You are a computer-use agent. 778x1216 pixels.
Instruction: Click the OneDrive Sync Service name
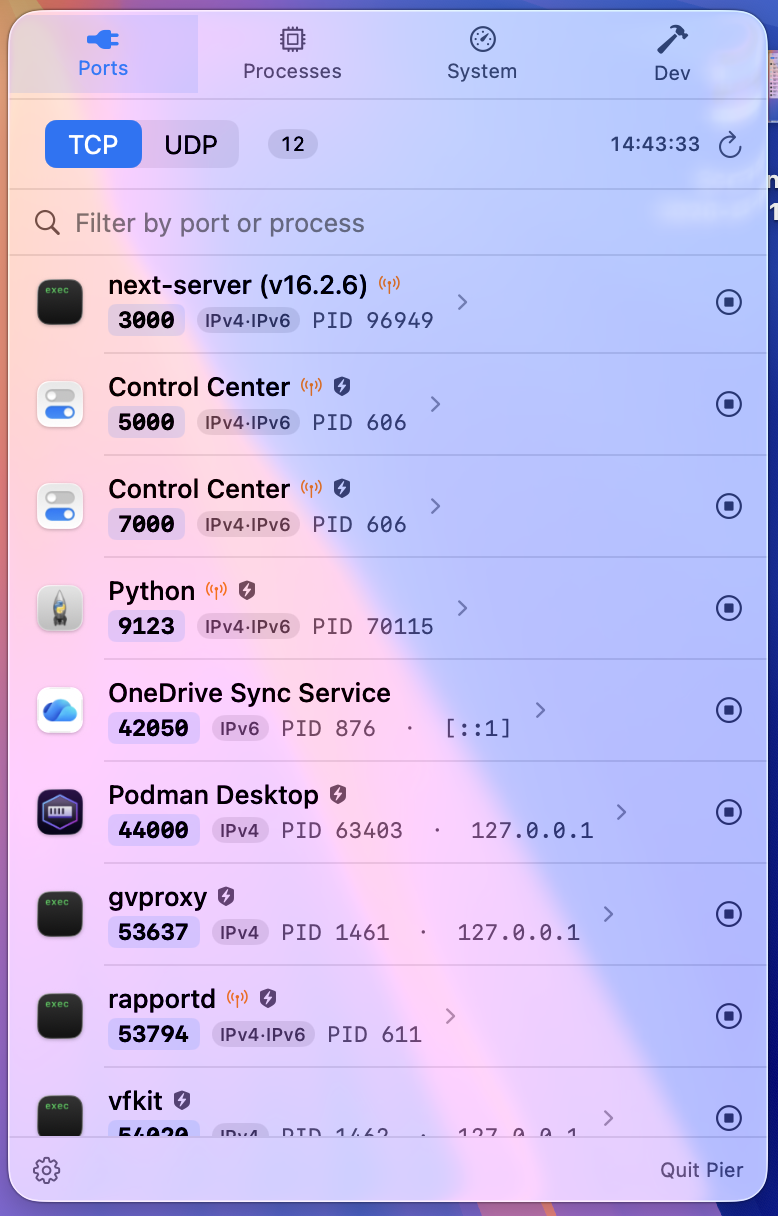pos(249,693)
